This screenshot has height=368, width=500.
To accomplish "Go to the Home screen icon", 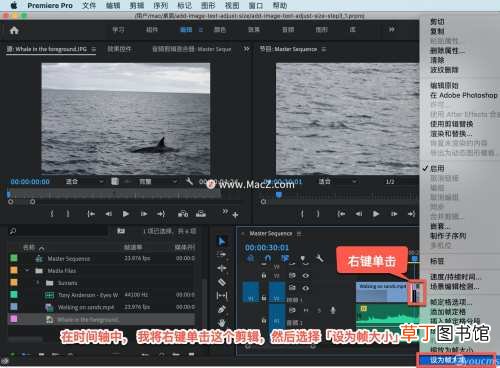I will click(x=14, y=31).
